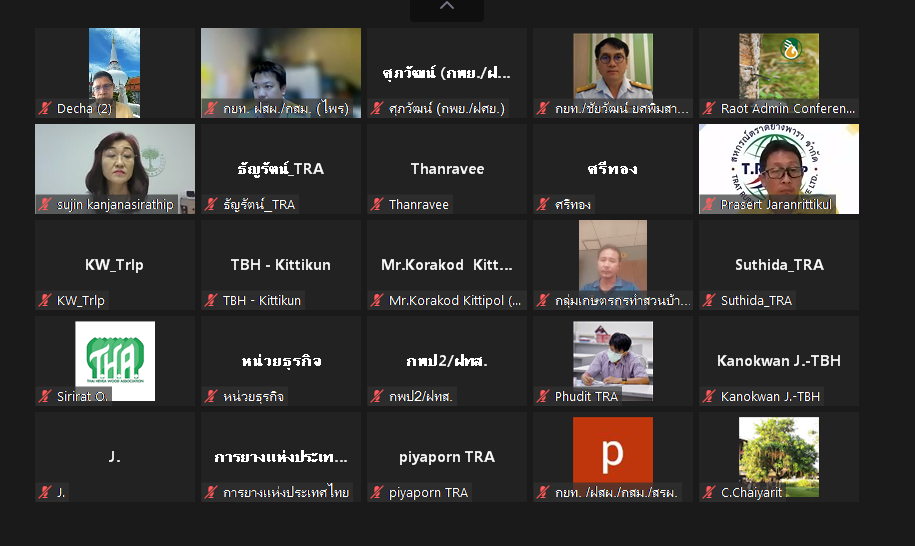This screenshot has width=915, height=546.
Task: Click the muted mic icon beside Suthida_TRA
Action: [x=709, y=300]
